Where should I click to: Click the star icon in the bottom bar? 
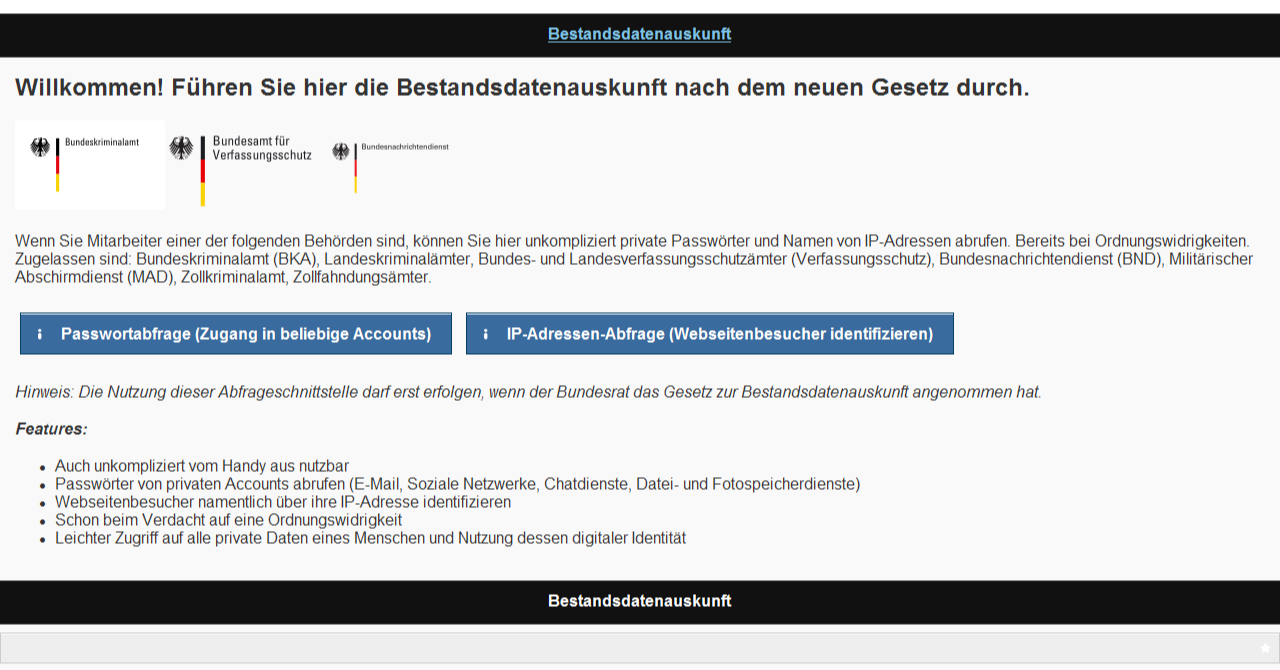pyautogui.click(x=1265, y=648)
